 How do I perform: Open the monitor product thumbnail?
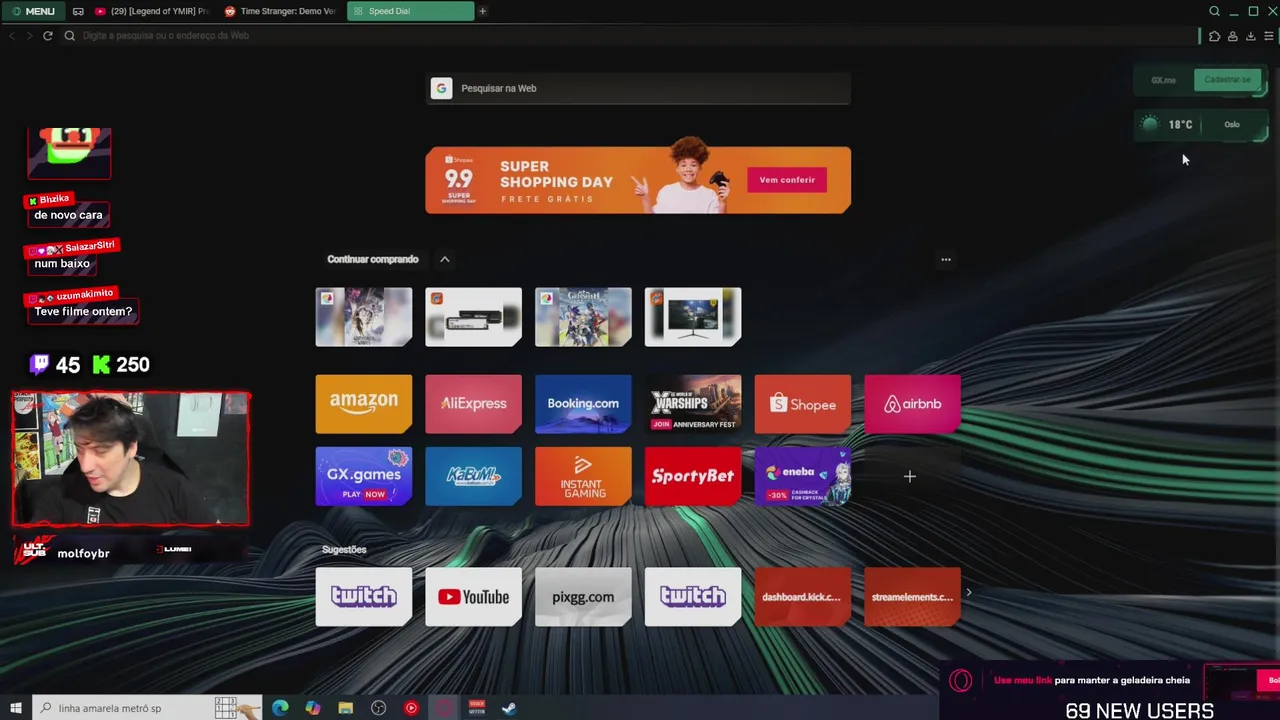pyautogui.click(x=693, y=317)
